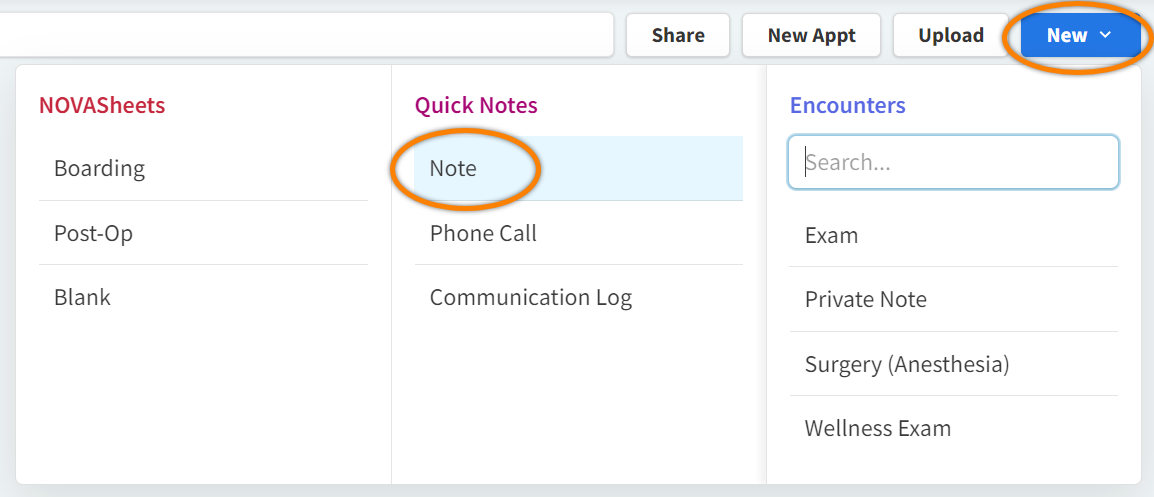
Task: Pick the Wellness Exam encounter
Action: [x=878, y=428]
